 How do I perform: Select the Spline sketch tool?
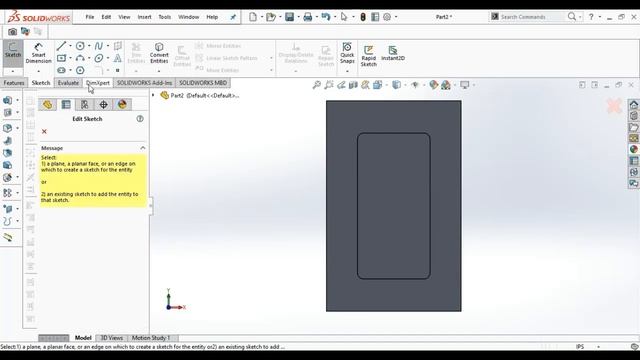click(99, 46)
